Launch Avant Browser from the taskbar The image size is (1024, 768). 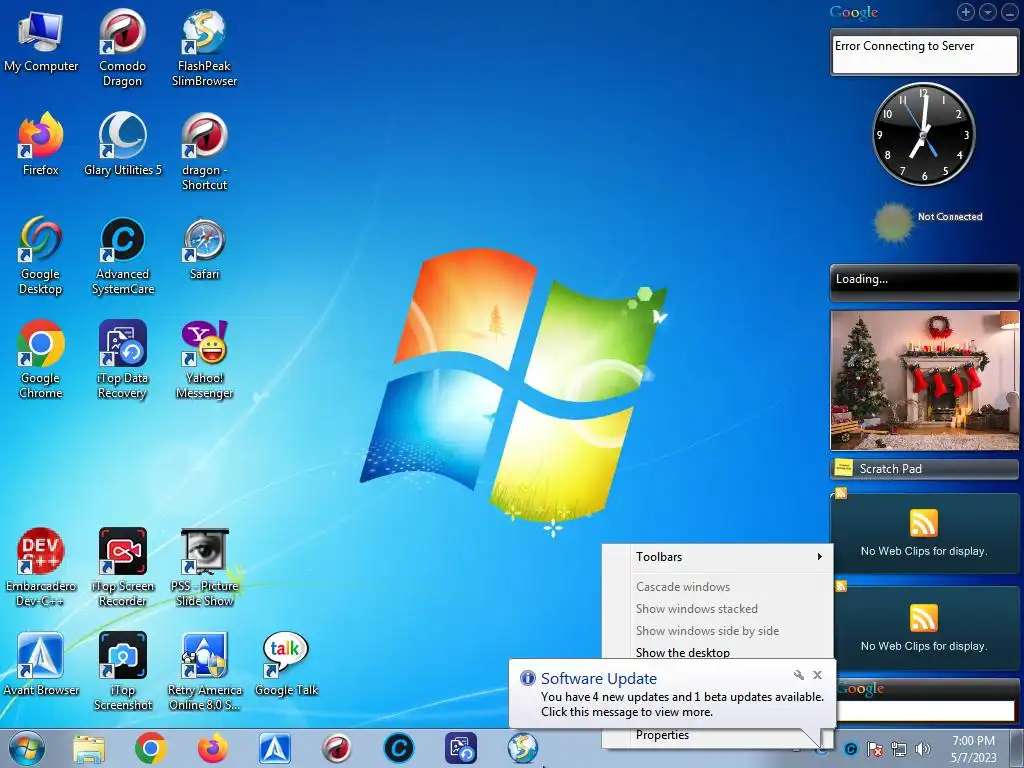tap(275, 748)
